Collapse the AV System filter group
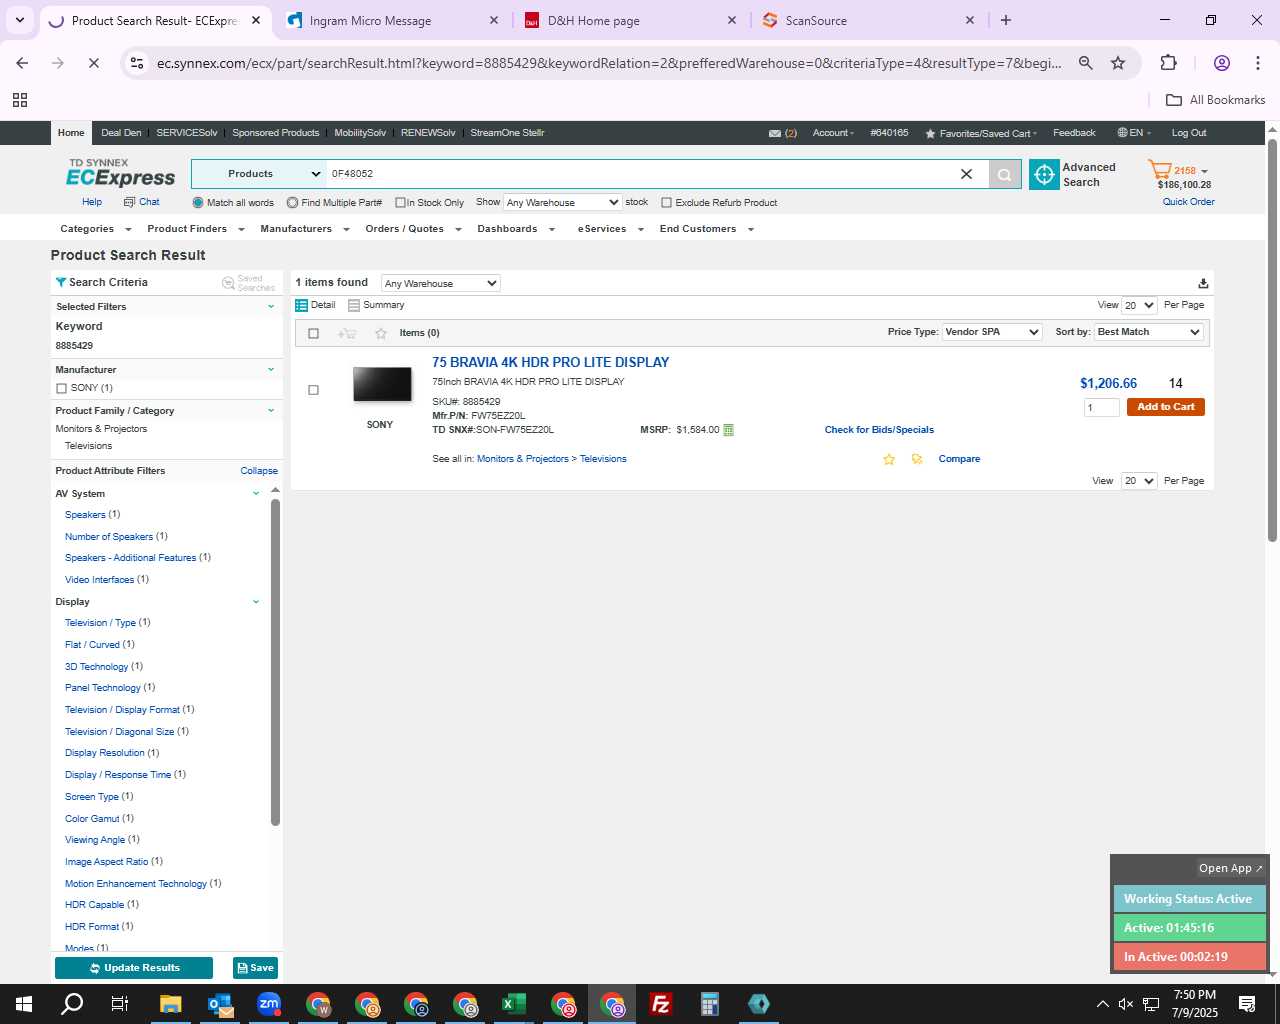The width and height of the screenshot is (1280, 1024). (x=256, y=494)
